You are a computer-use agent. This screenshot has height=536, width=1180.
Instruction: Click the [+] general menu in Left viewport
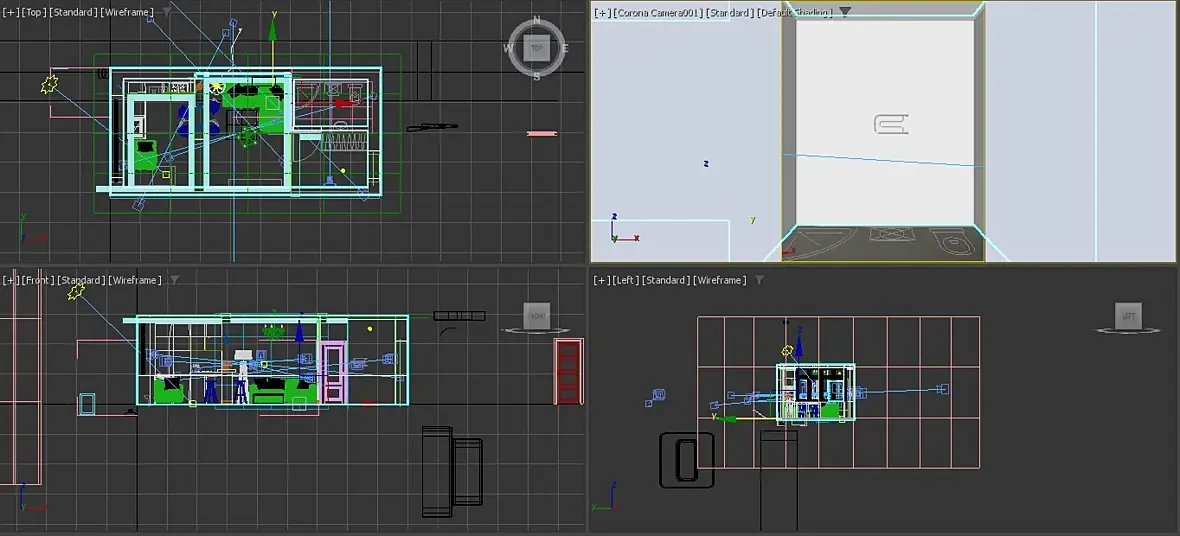(x=601, y=280)
